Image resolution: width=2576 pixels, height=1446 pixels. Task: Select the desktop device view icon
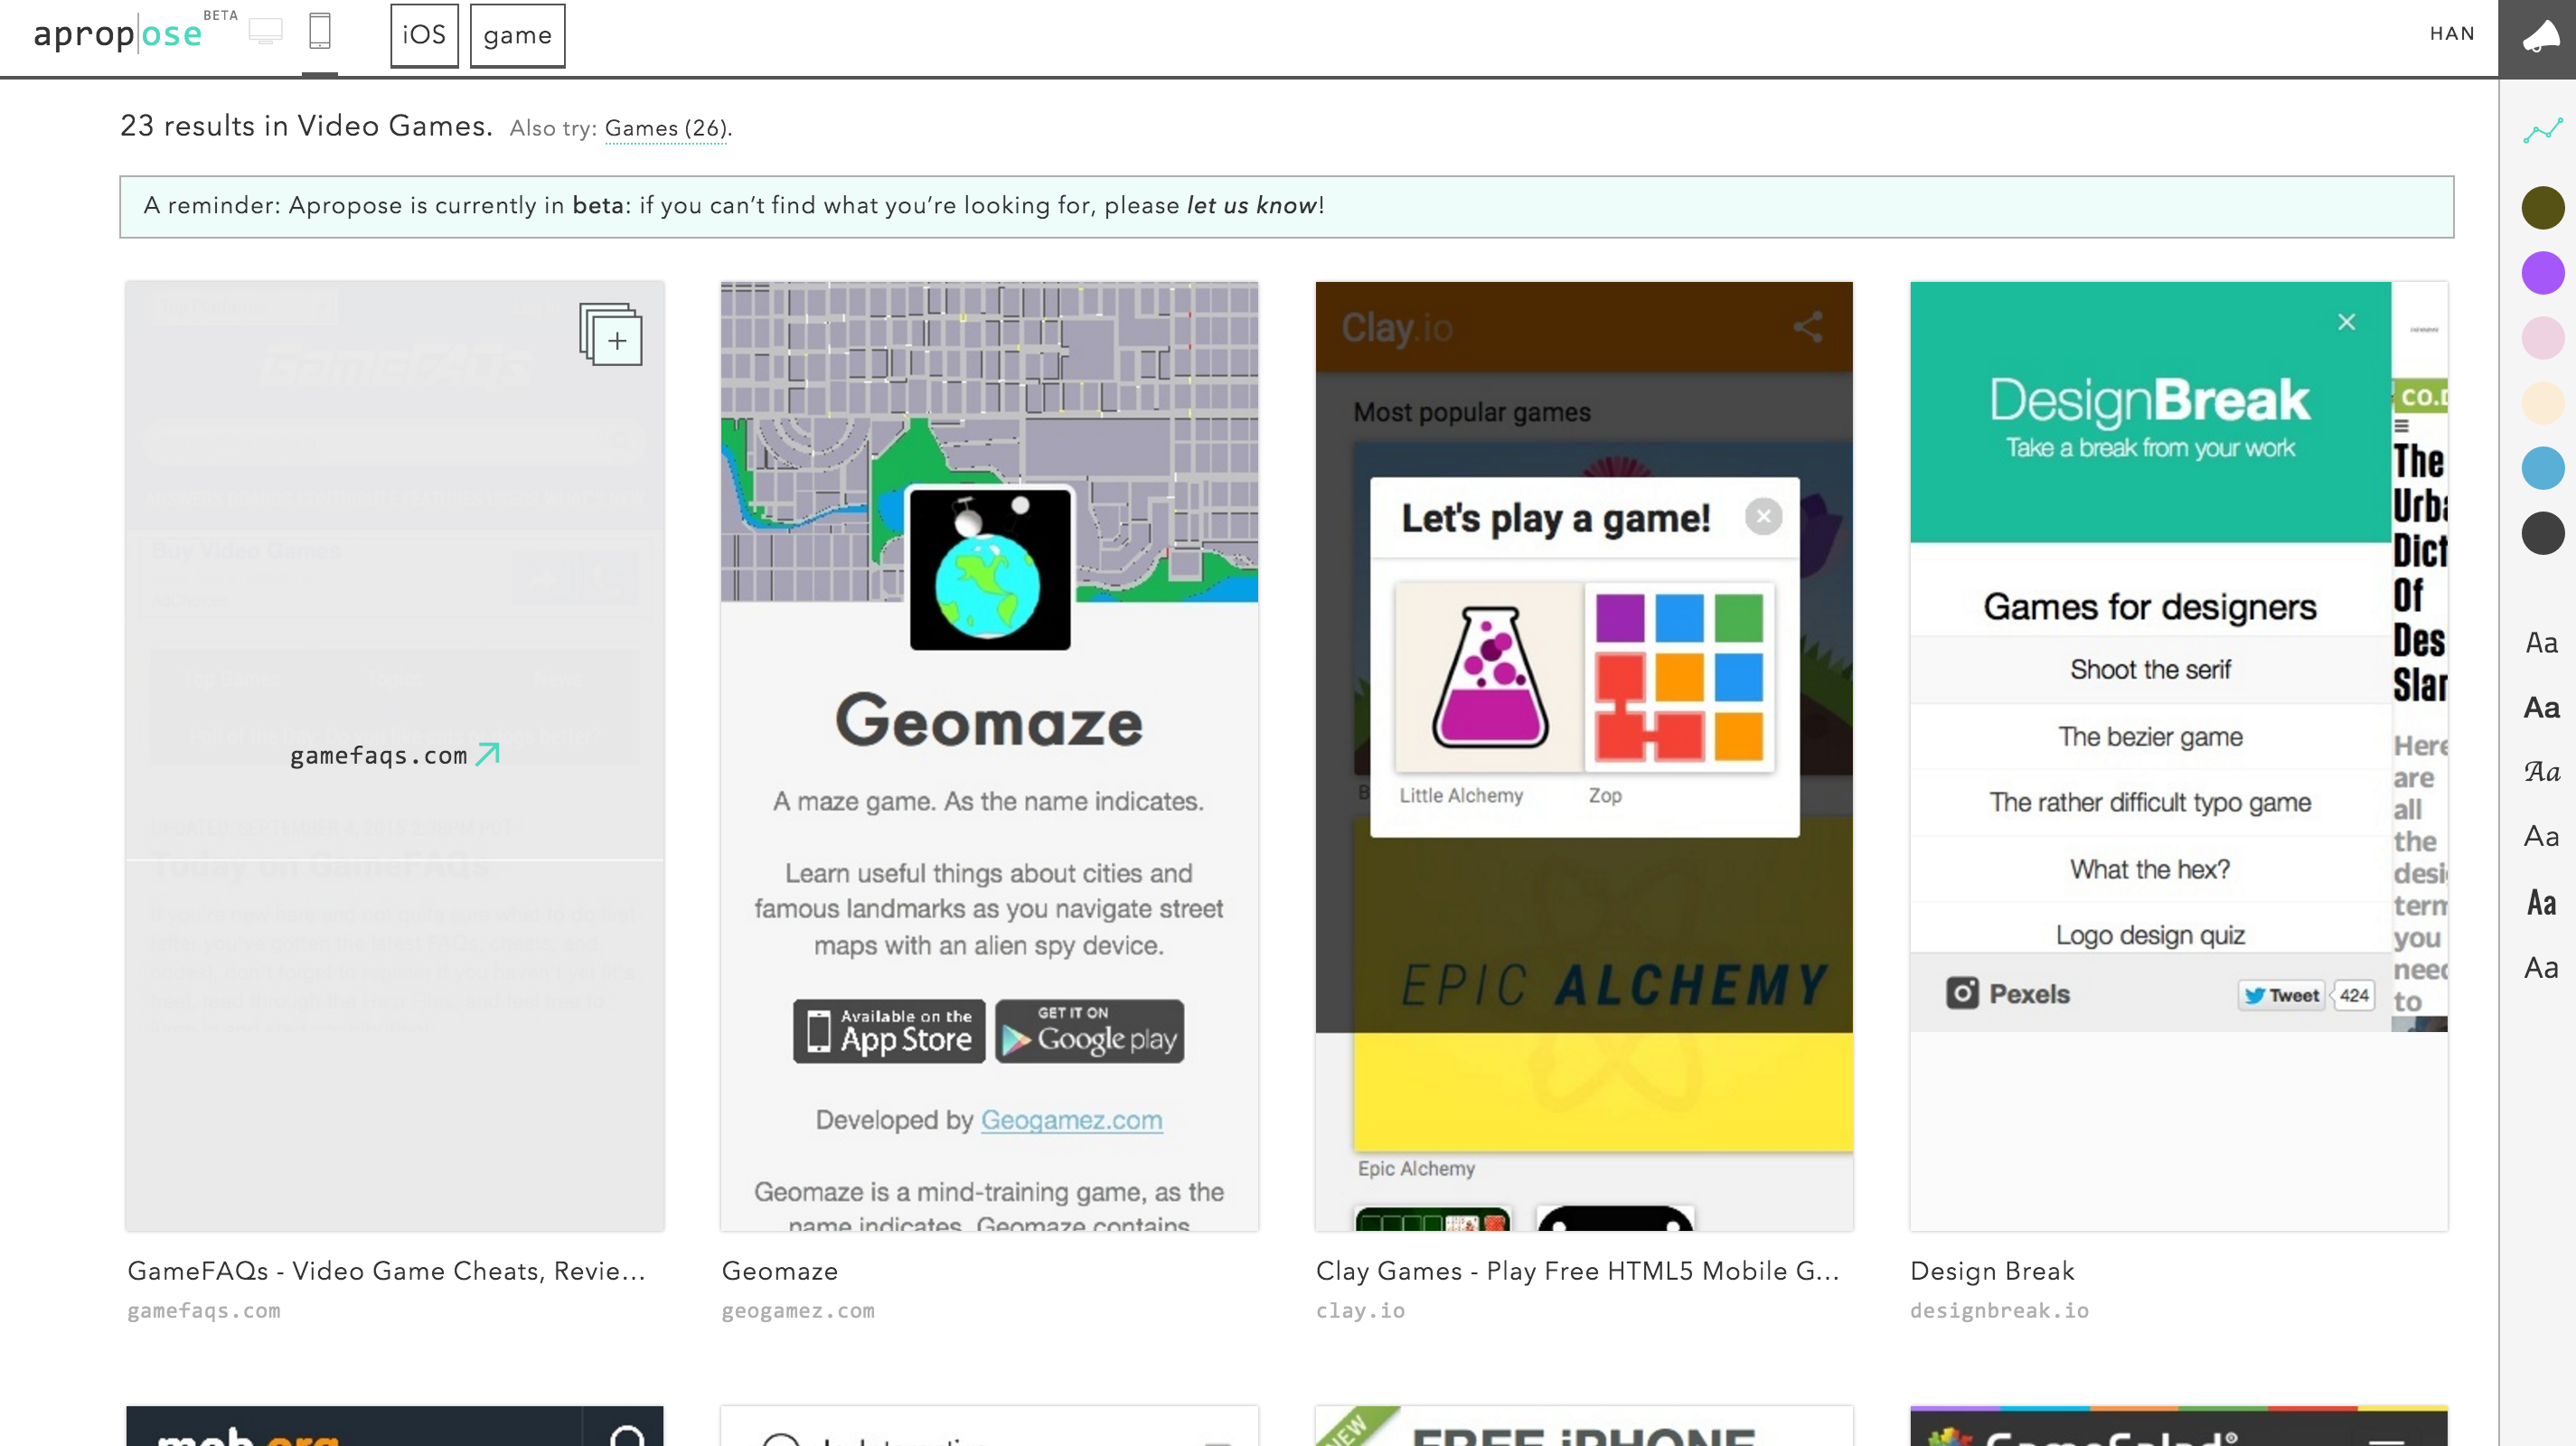[x=265, y=32]
